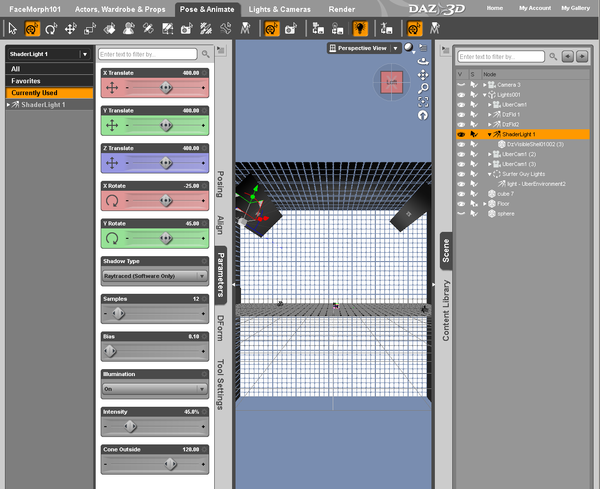Click the X Translate move icon
The height and width of the screenshot is (489, 600).
(x=112, y=88)
